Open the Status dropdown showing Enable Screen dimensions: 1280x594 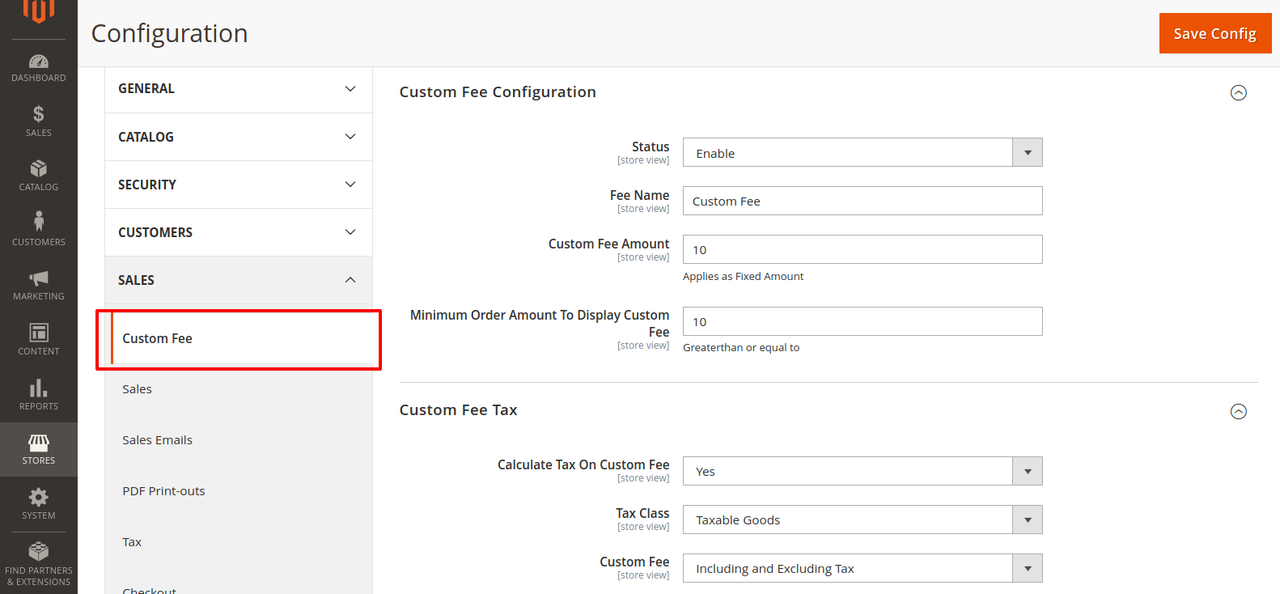(862, 153)
